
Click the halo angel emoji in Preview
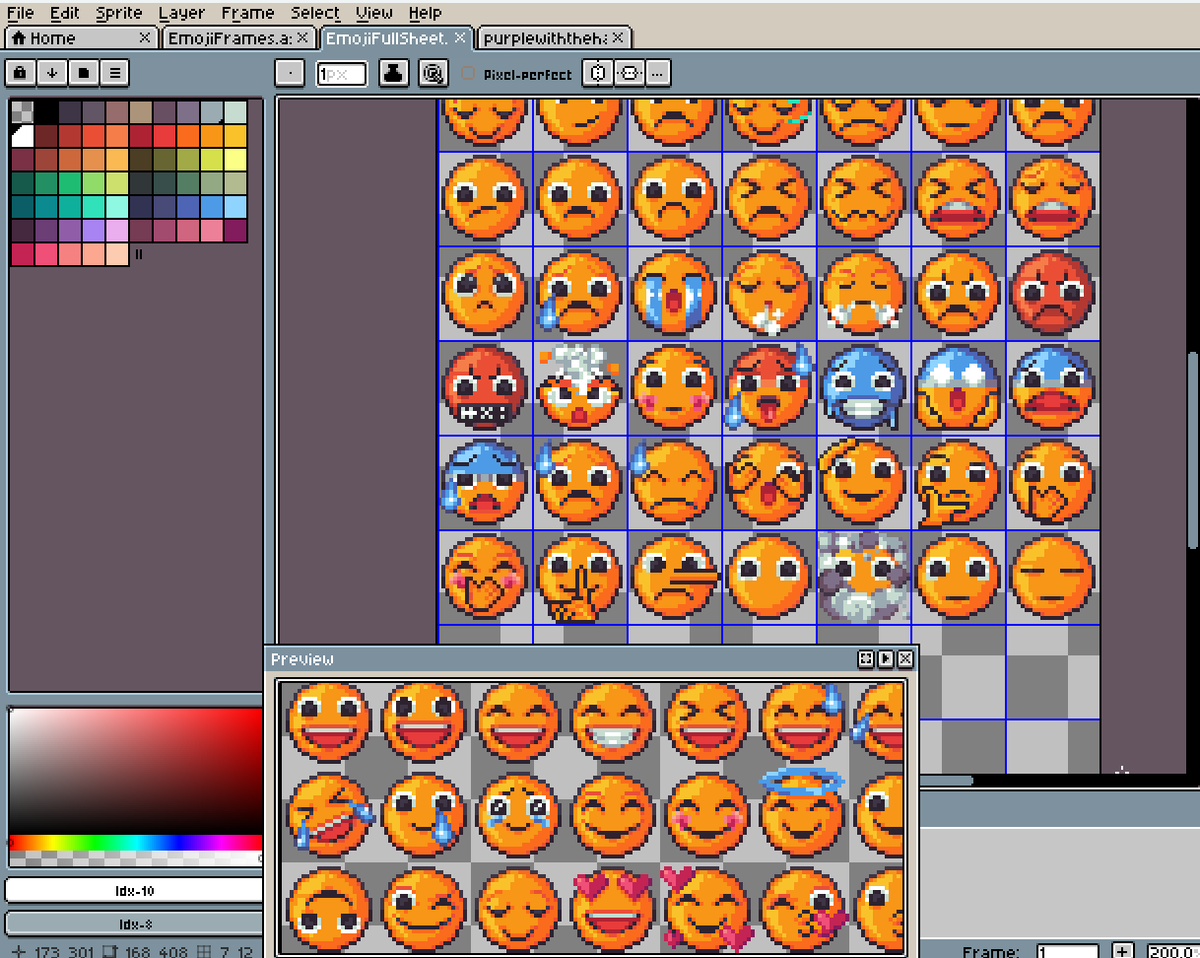pyautogui.click(x=802, y=812)
